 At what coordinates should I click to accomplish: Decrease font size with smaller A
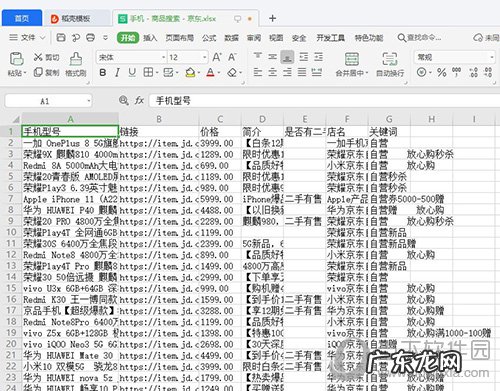[x=232, y=57]
